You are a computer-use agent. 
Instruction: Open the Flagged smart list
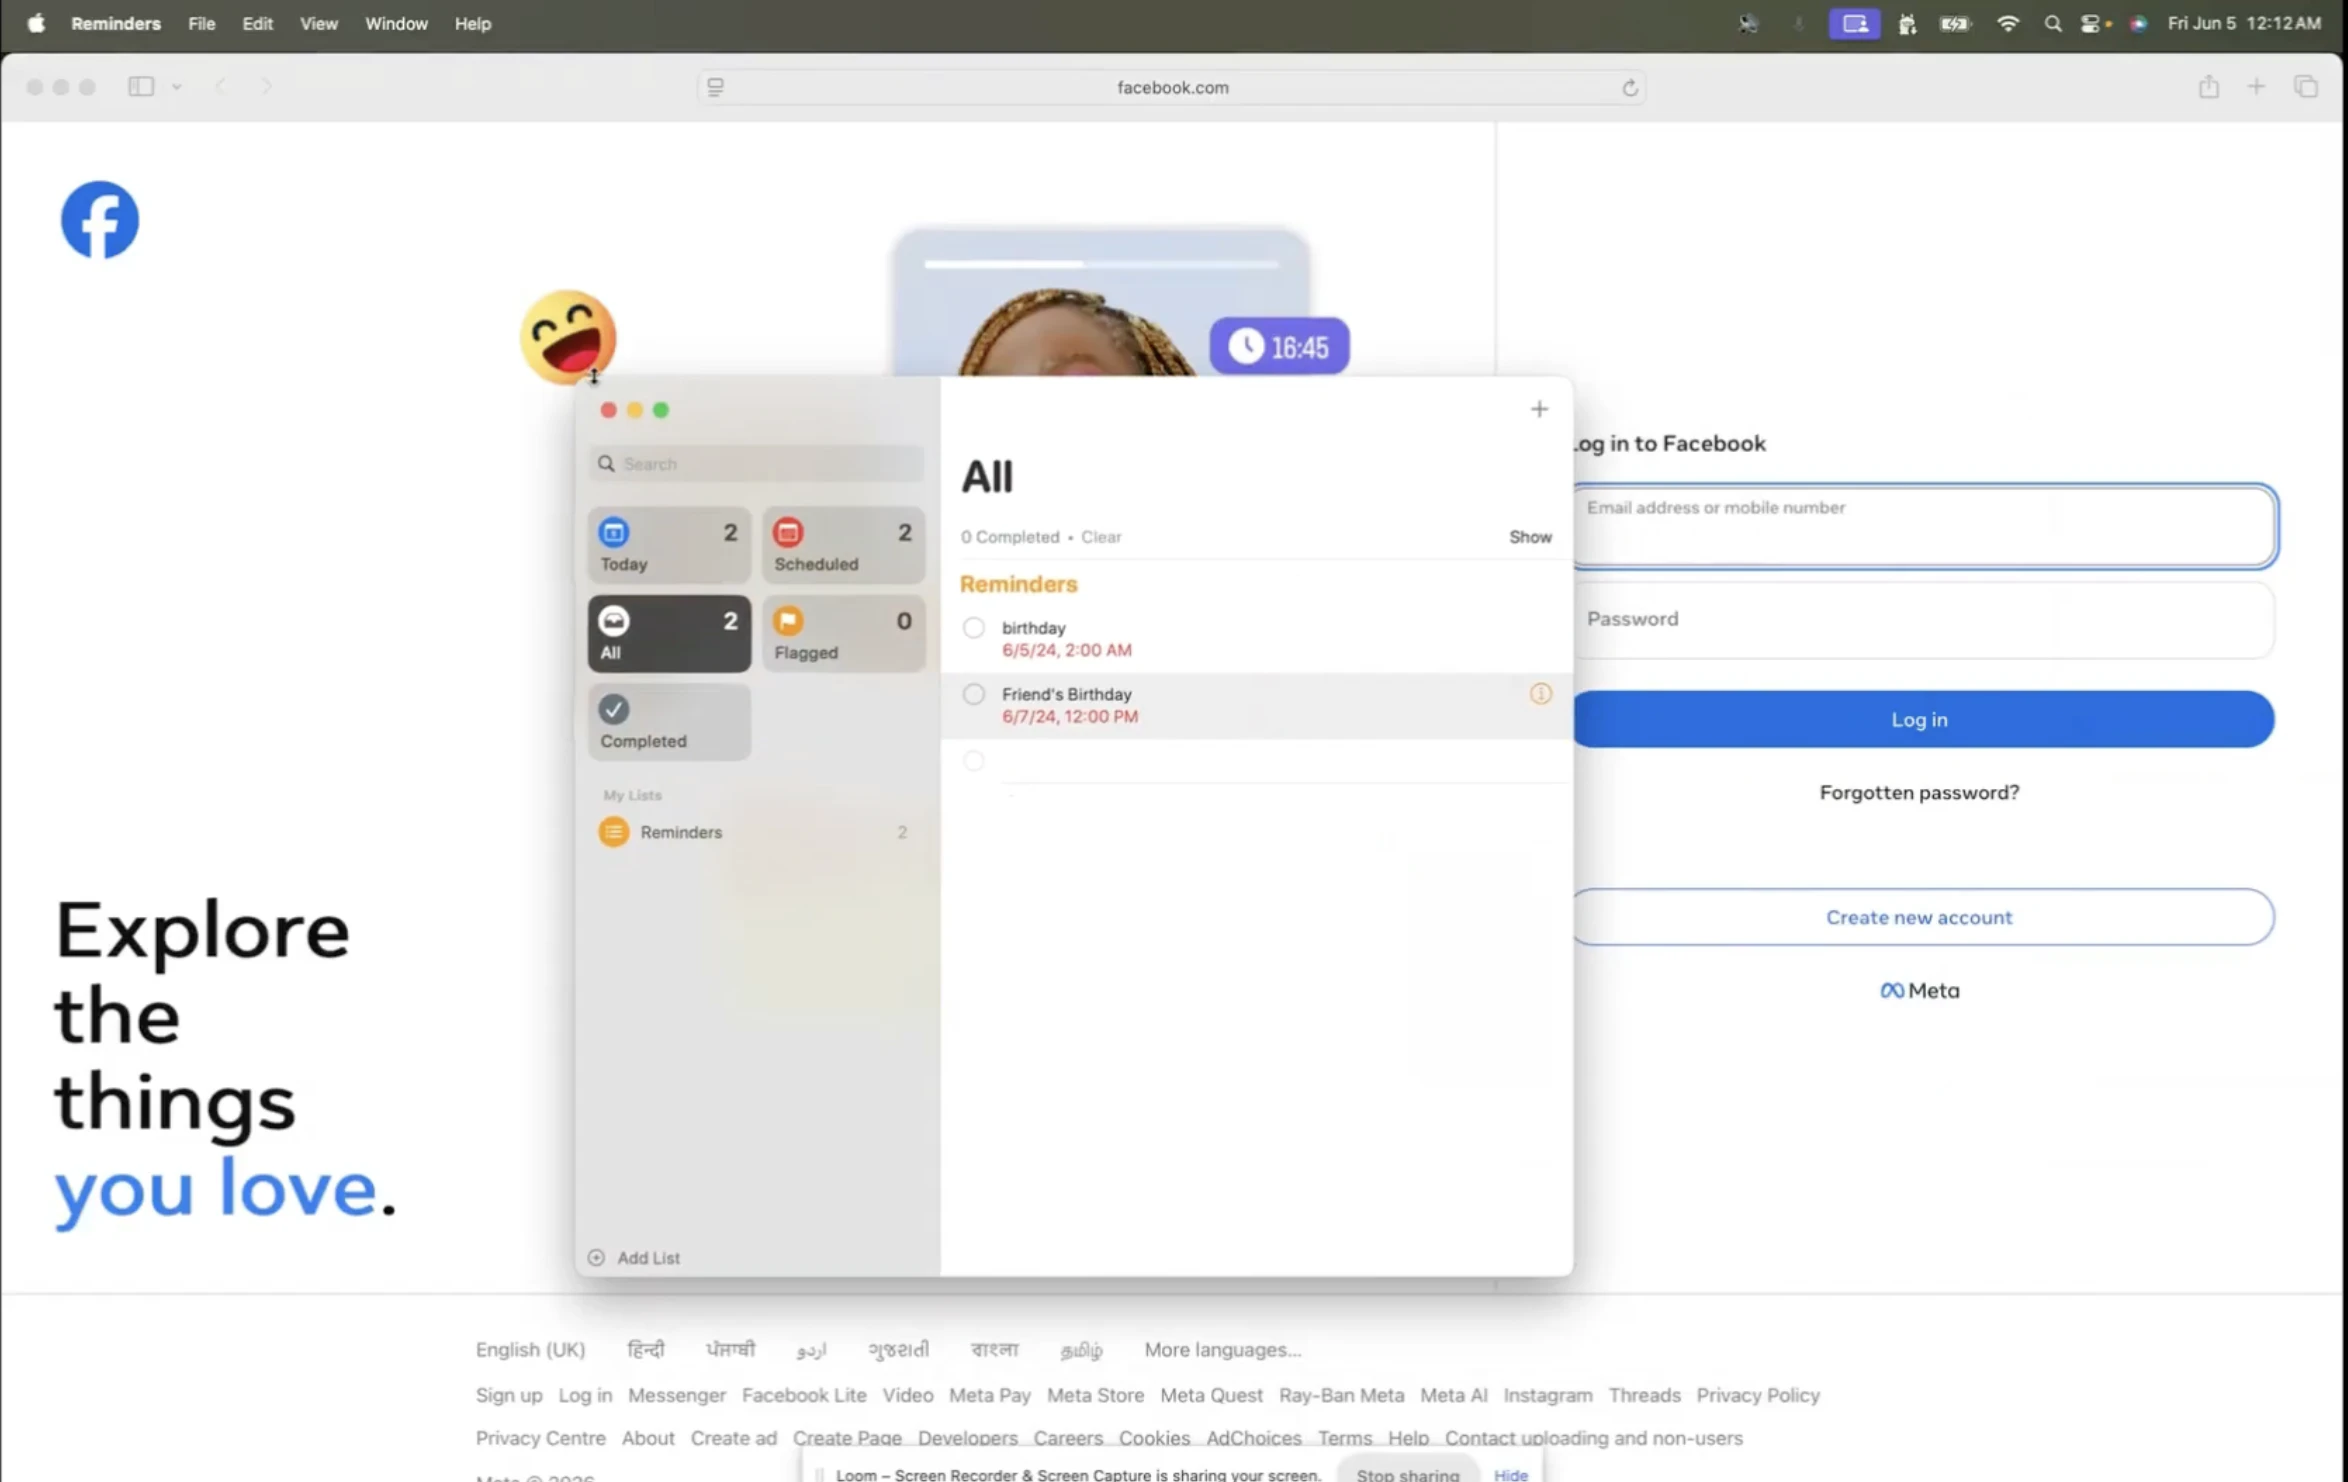843,634
